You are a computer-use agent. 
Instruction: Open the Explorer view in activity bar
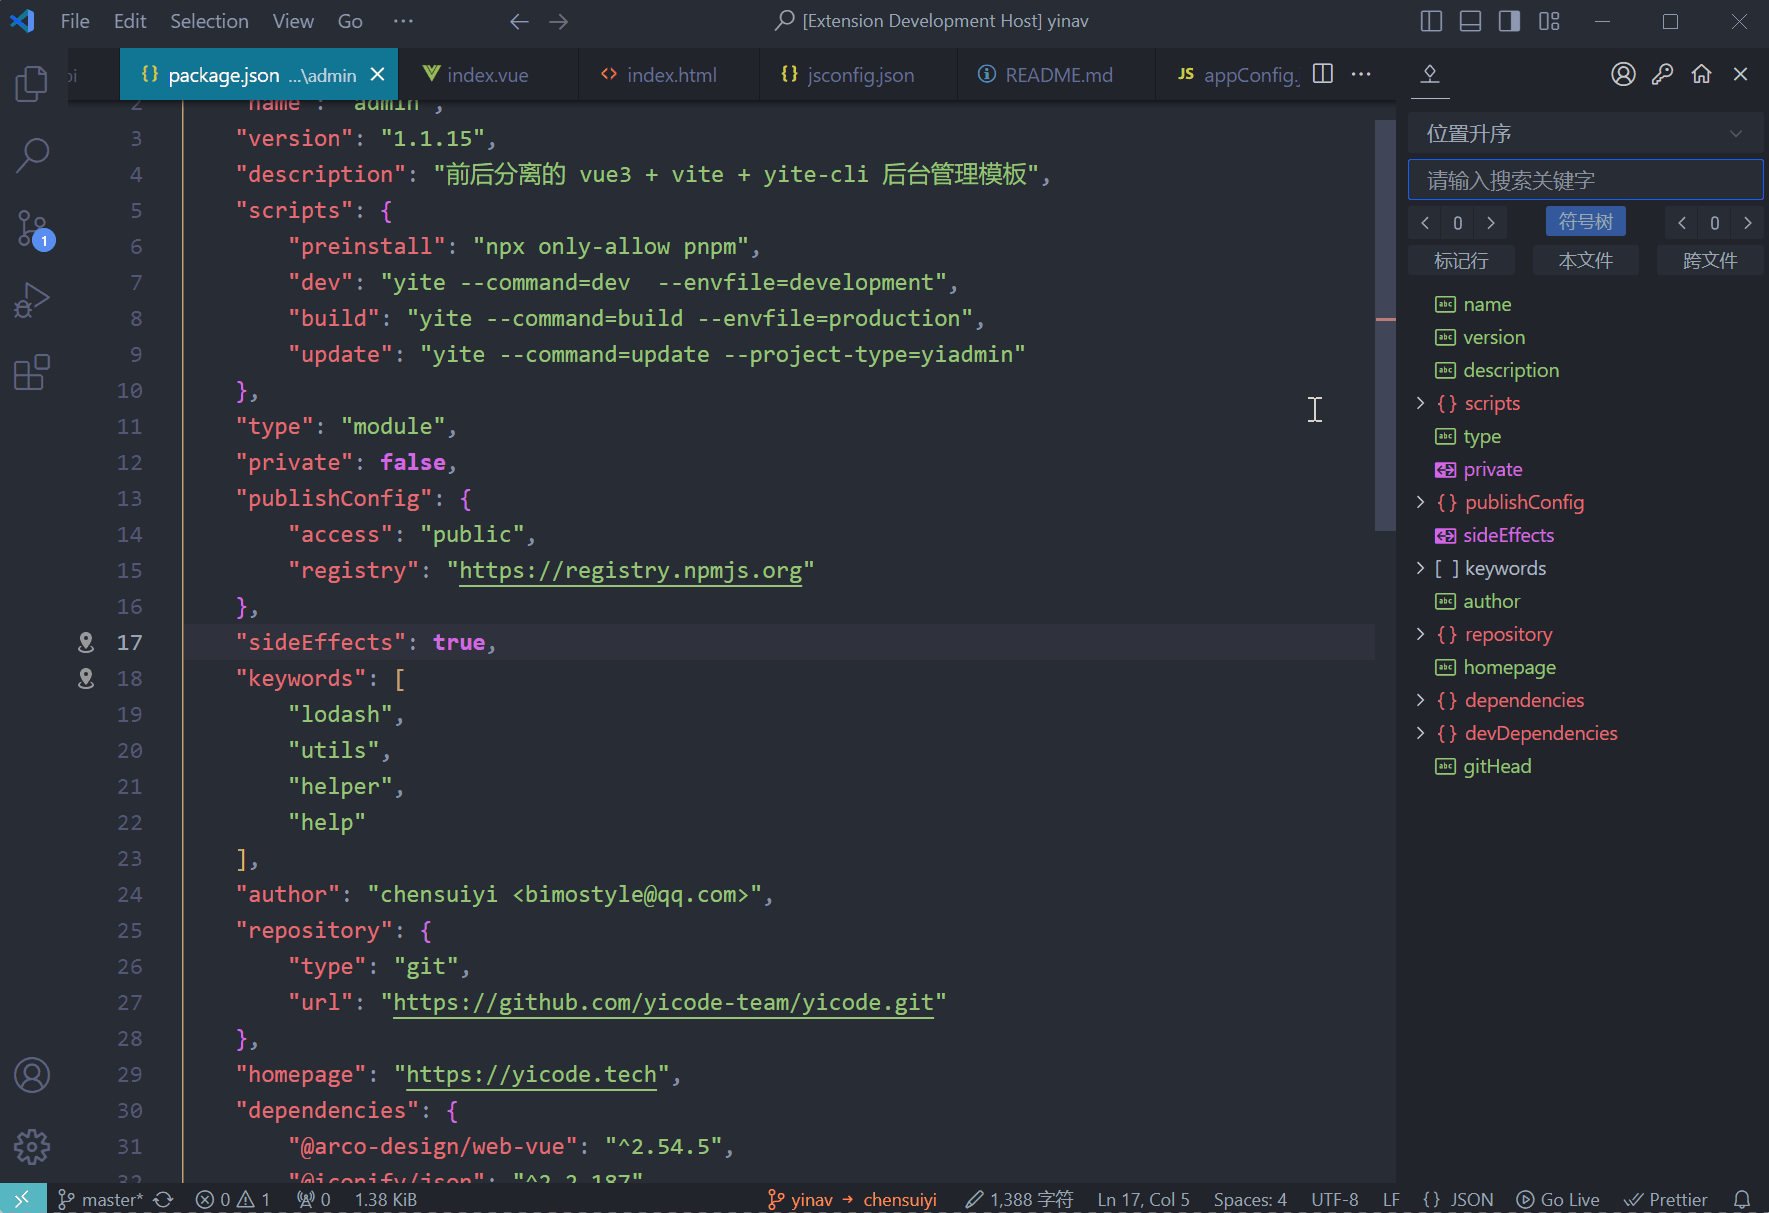(32, 83)
